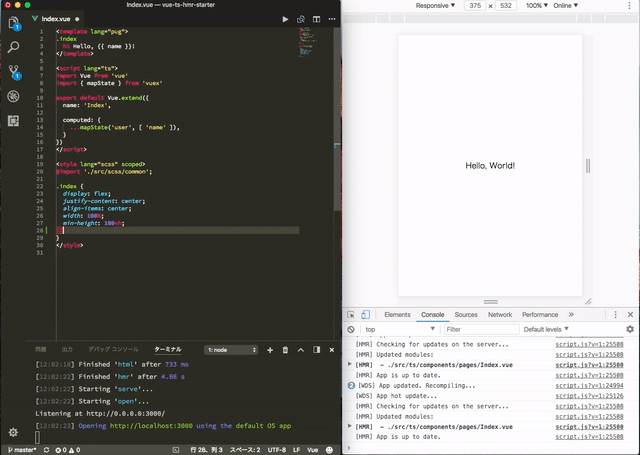640x455 pixels.
Task: Click the bottom viewport resize handle
Action: (490, 302)
